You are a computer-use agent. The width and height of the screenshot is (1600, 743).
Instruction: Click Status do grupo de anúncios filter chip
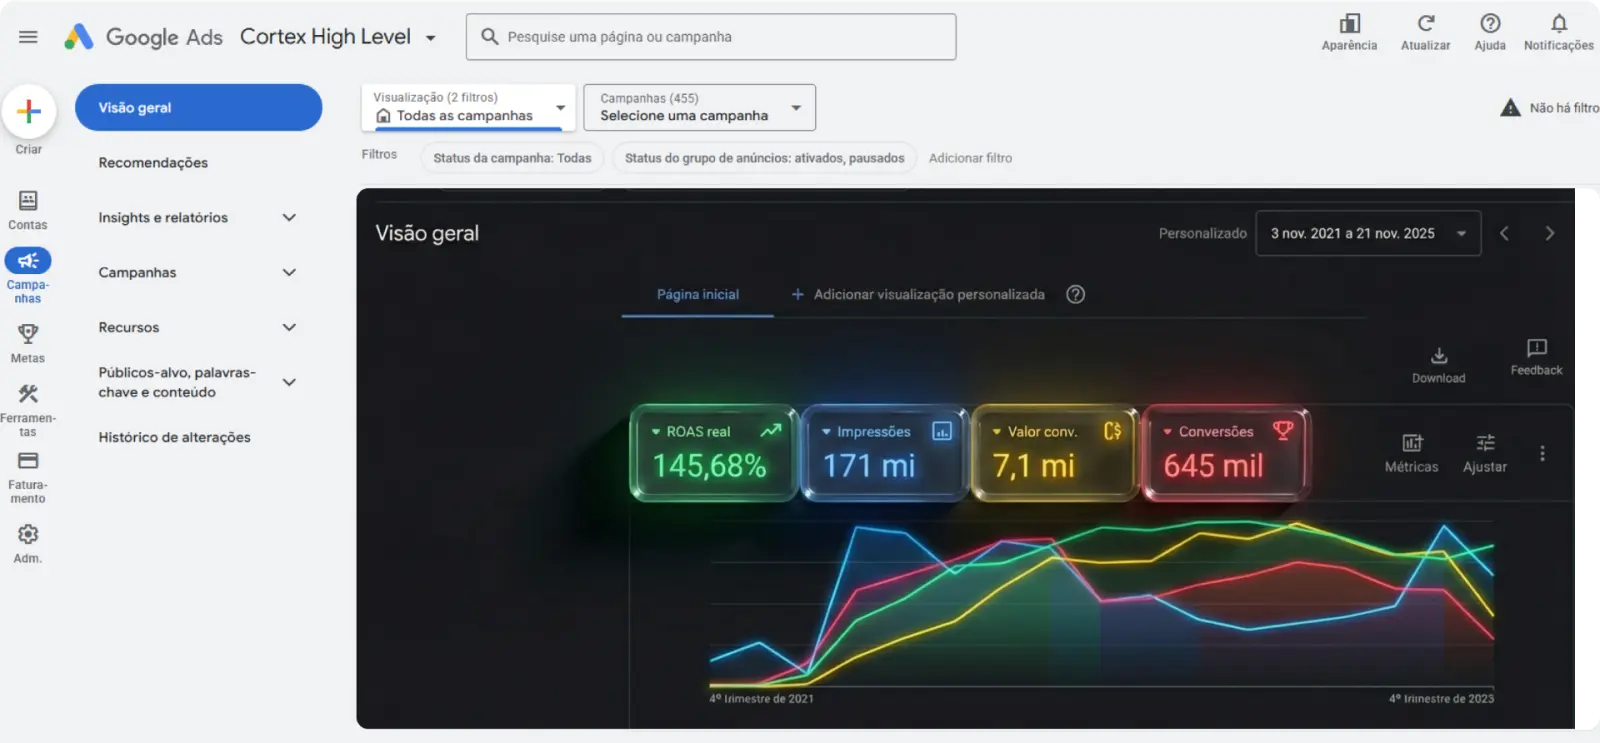[x=764, y=158]
